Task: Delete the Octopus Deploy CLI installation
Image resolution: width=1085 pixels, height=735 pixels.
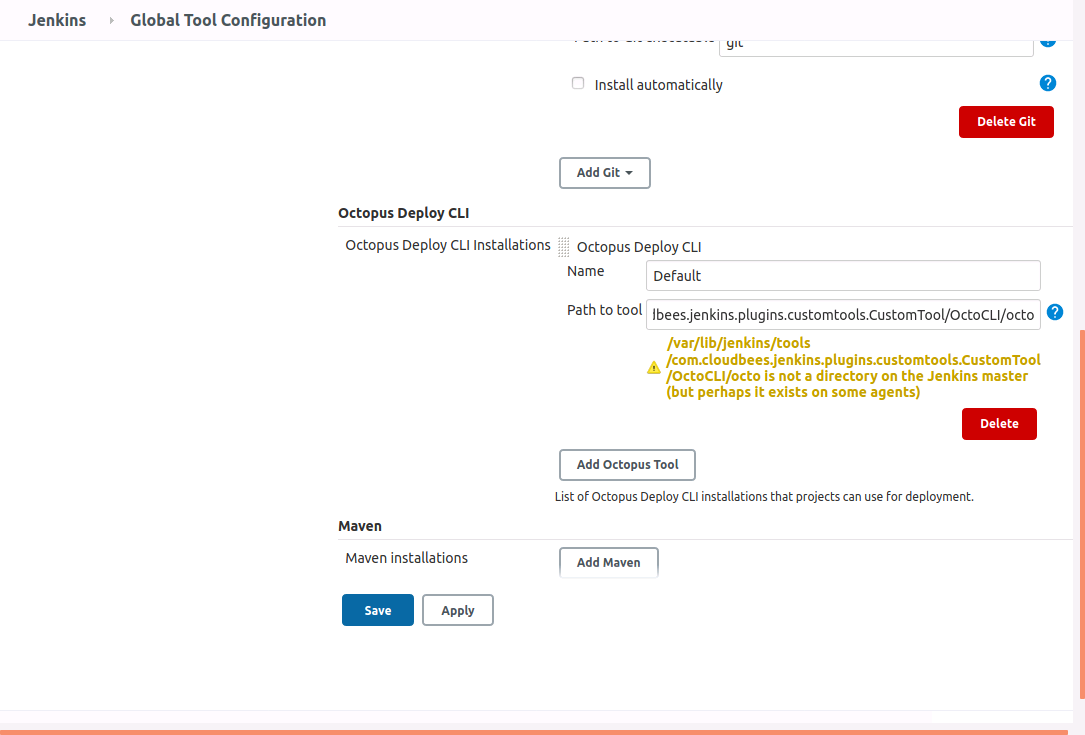Action: pos(998,424)
